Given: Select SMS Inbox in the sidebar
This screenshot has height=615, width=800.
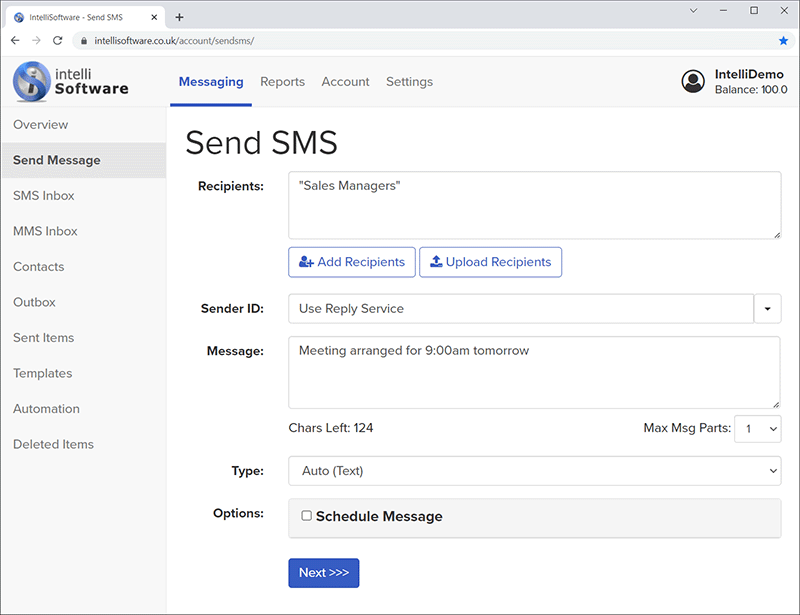Looking at the screenshot, I should [43, 195].
